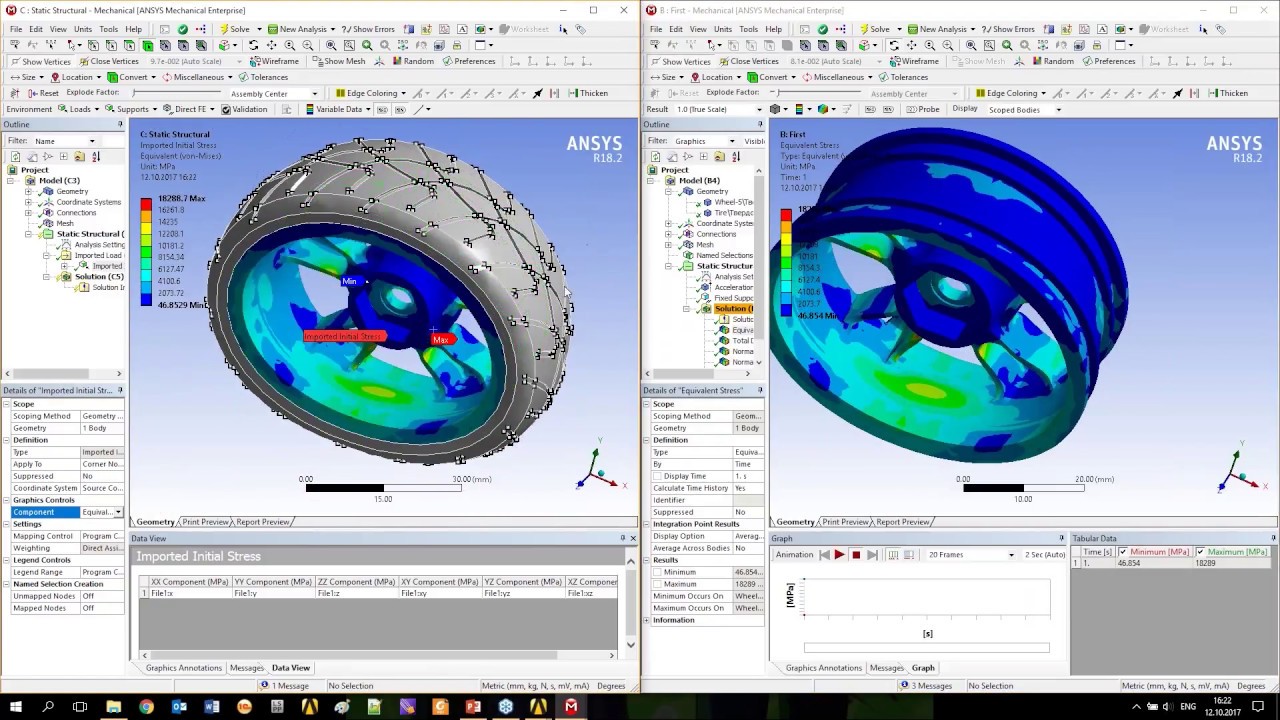
Task: Open the Edge Coloring dropdown in left window
Action: click(x=403, y=93)
